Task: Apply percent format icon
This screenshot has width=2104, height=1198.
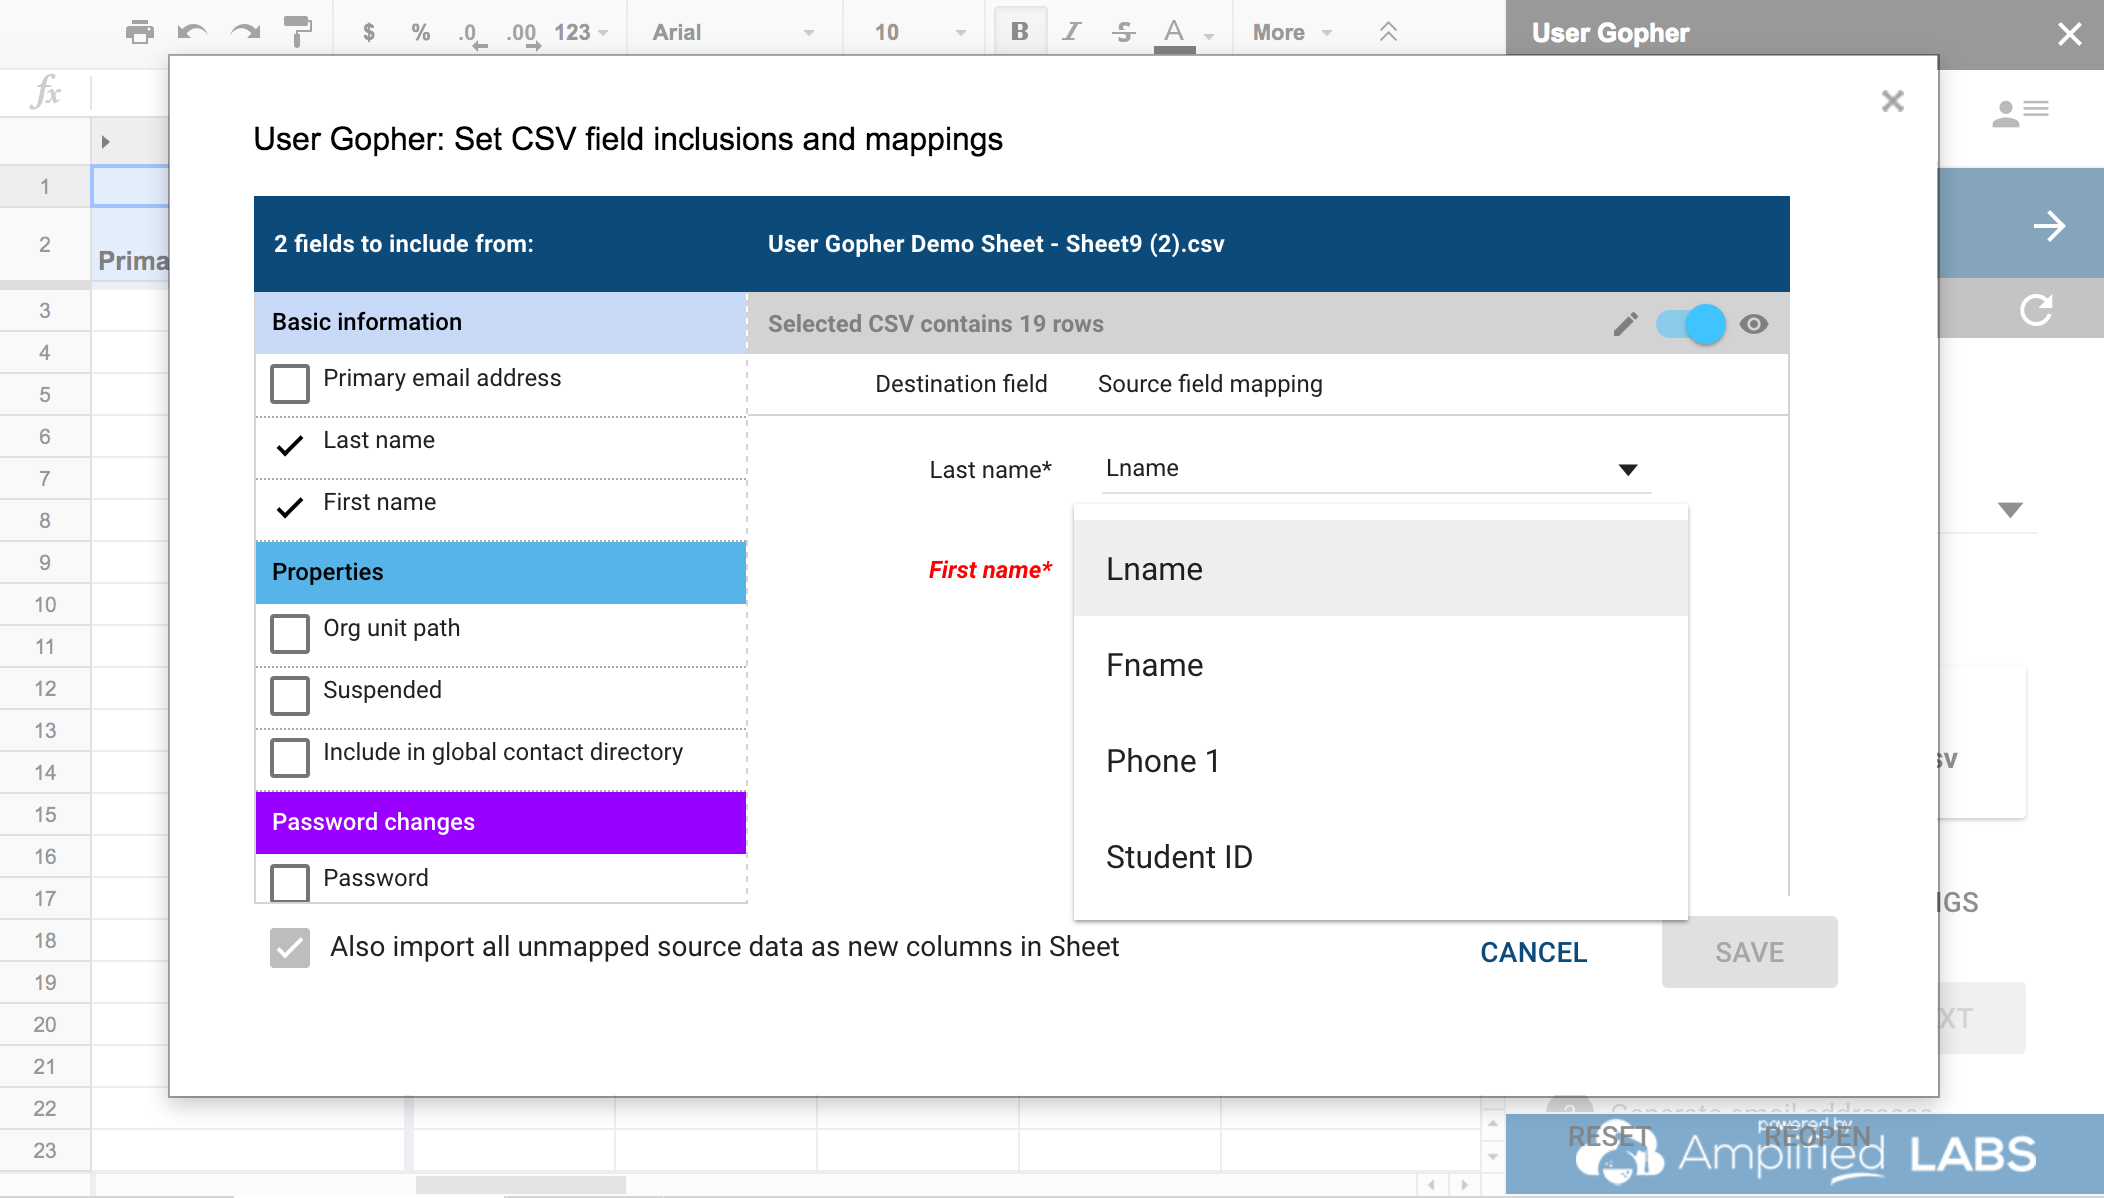Action: coord(420,32)
